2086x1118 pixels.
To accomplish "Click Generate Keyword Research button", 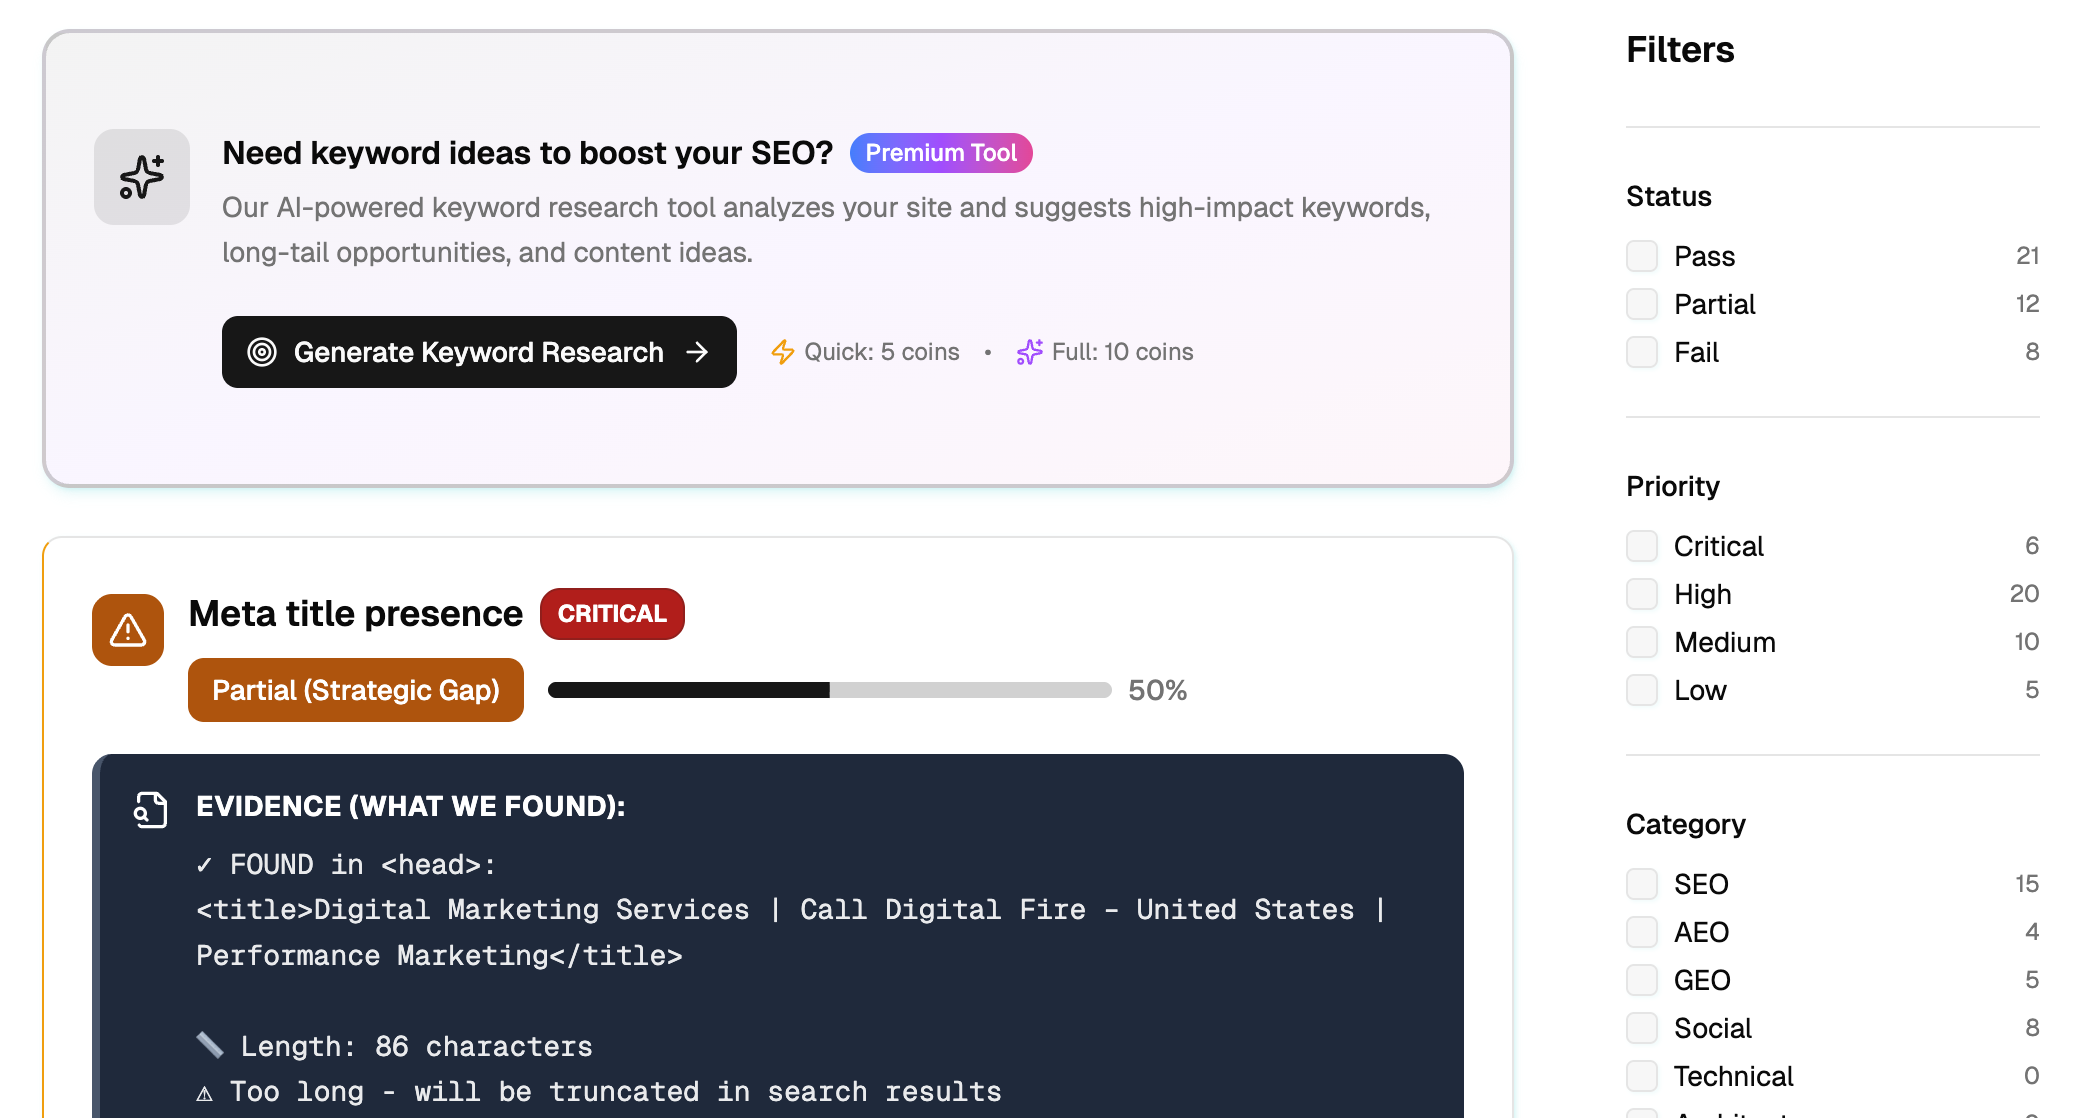I will [479, 352].
